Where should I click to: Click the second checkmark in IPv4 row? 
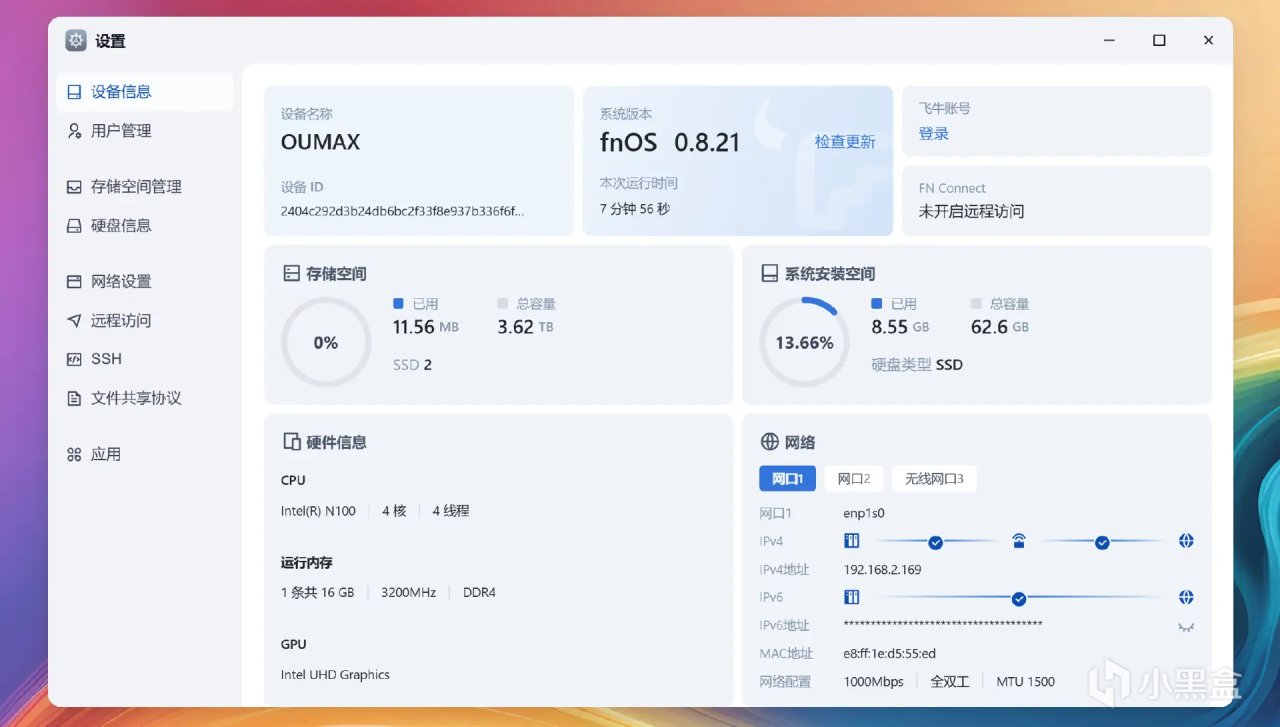(1102, 542)
